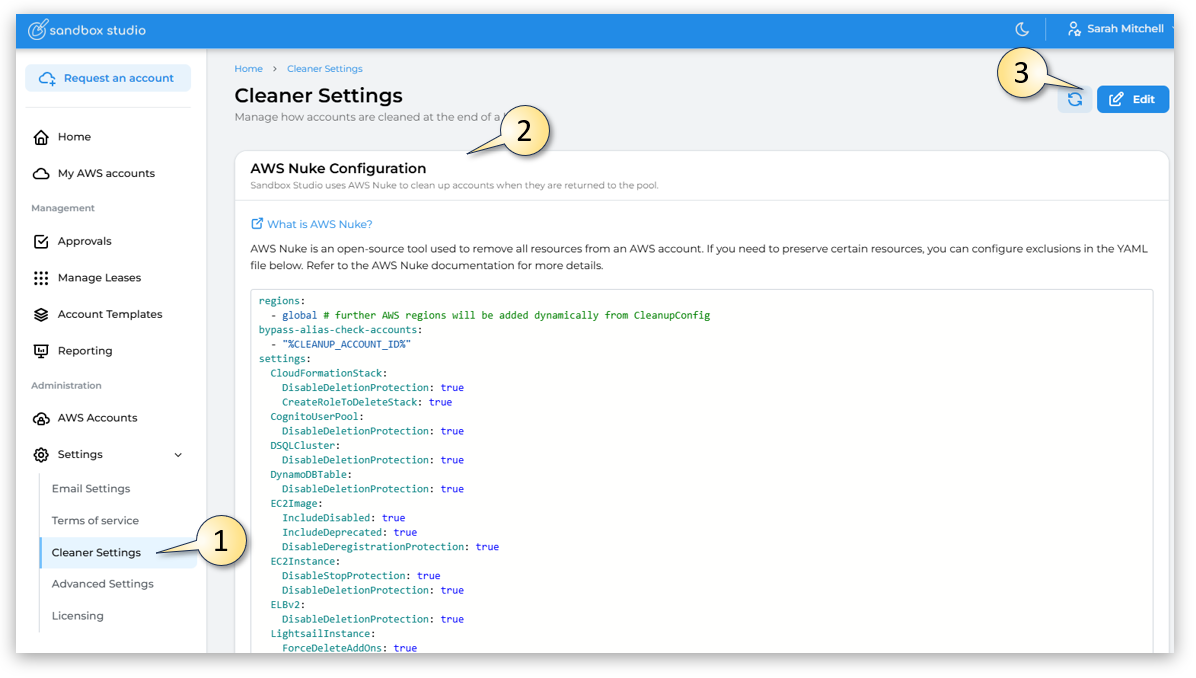The image size is (1196, 678).
Task: Click the Account Templates layers icon
Action: pyautogui.click(x=41, y=315)
